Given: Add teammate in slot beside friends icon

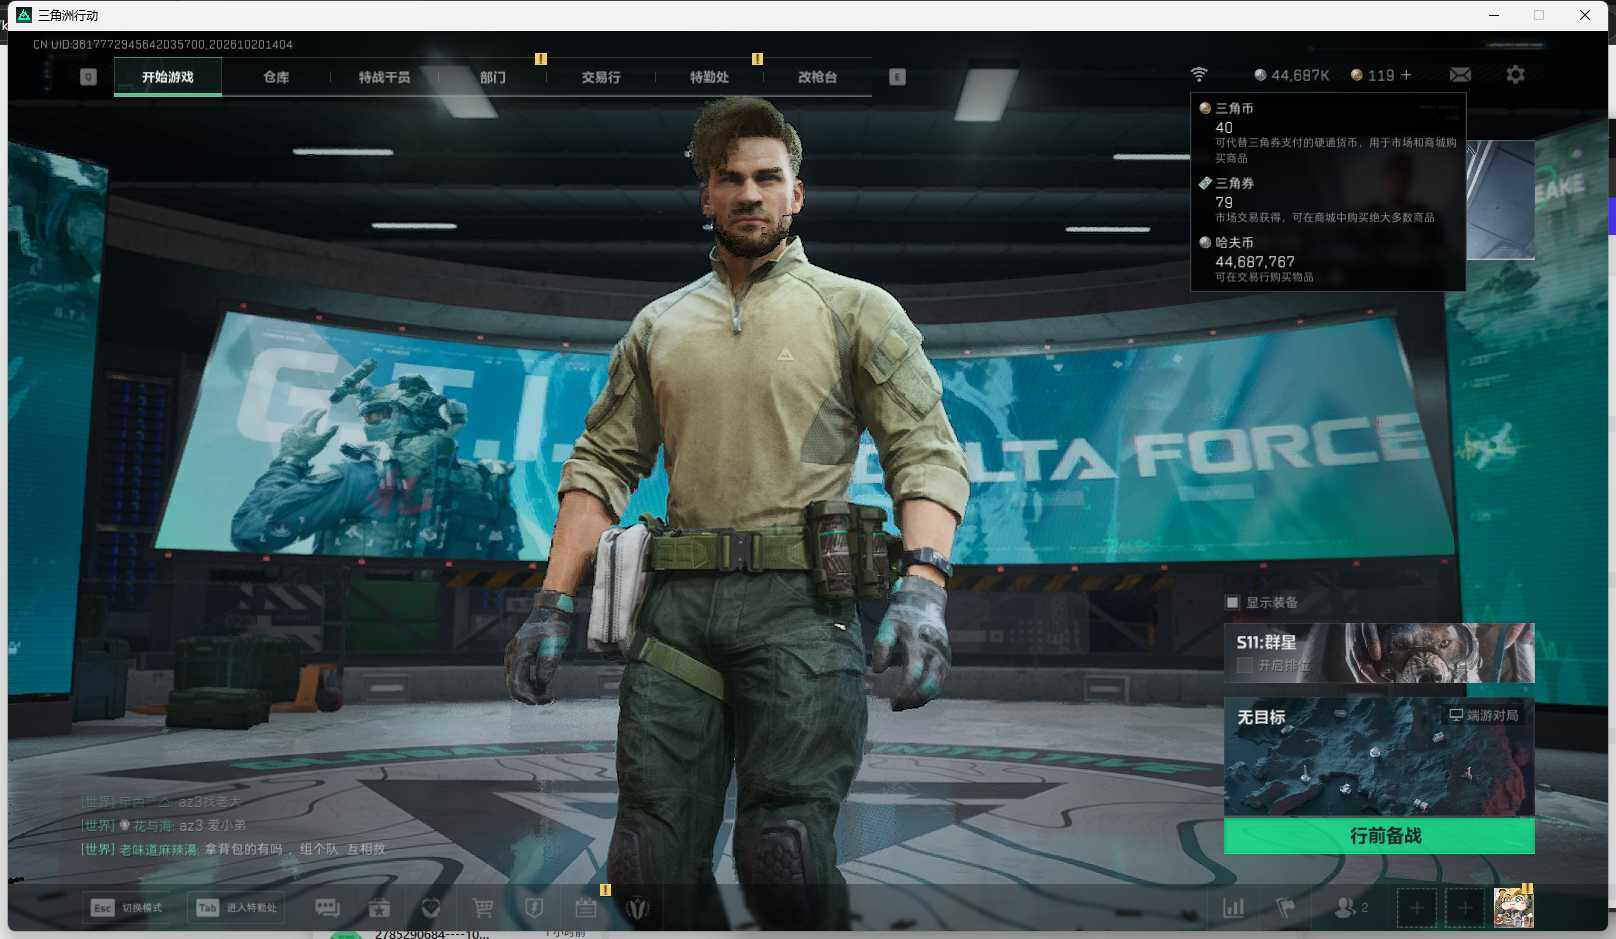Looking at the screenshot, I should 1416,908.
